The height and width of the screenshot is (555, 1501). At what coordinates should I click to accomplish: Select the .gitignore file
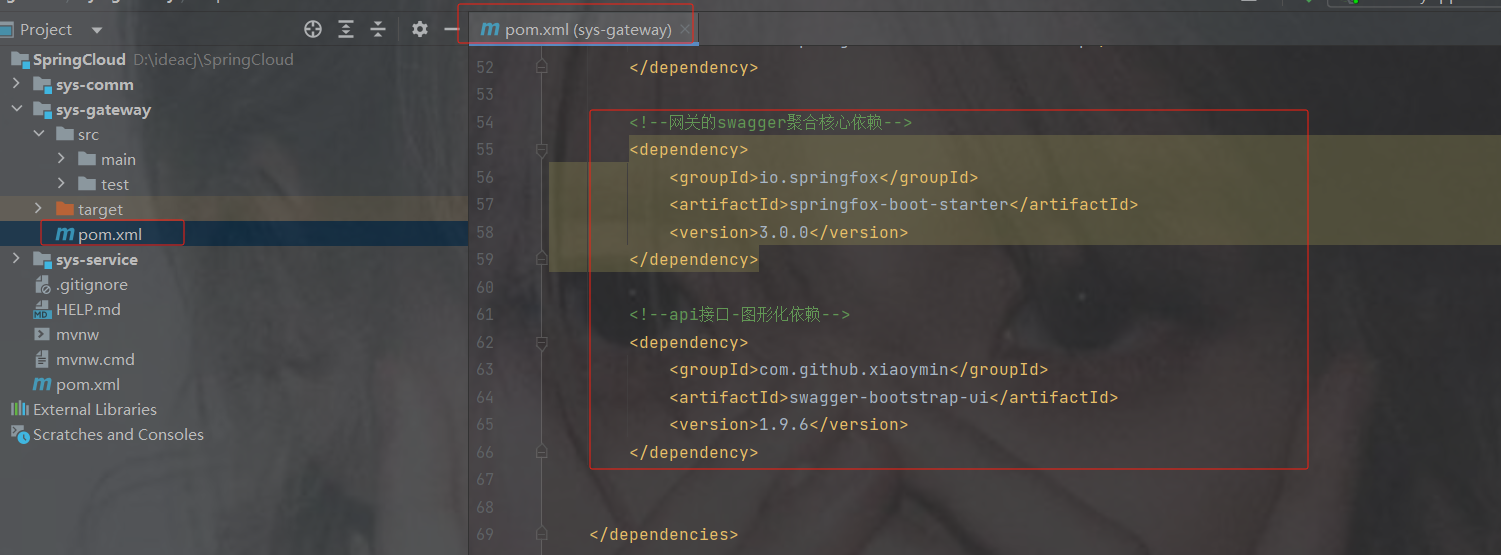tap(234, 284)
